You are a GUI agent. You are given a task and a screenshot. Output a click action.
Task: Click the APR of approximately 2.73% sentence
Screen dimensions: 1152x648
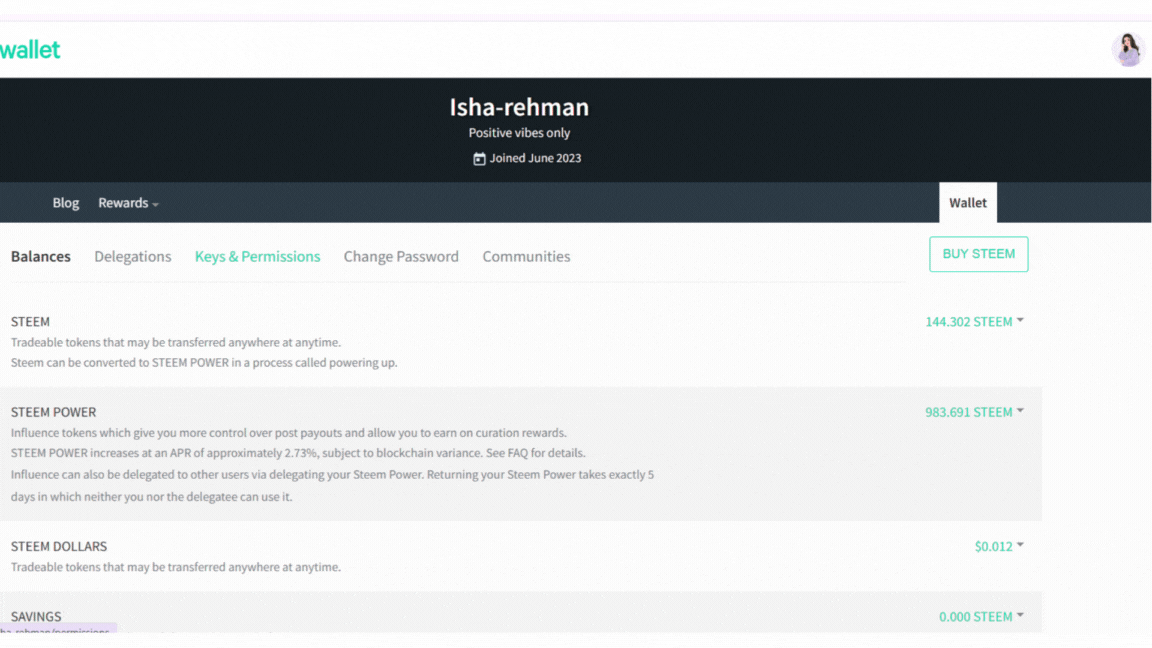pos(298,453)
